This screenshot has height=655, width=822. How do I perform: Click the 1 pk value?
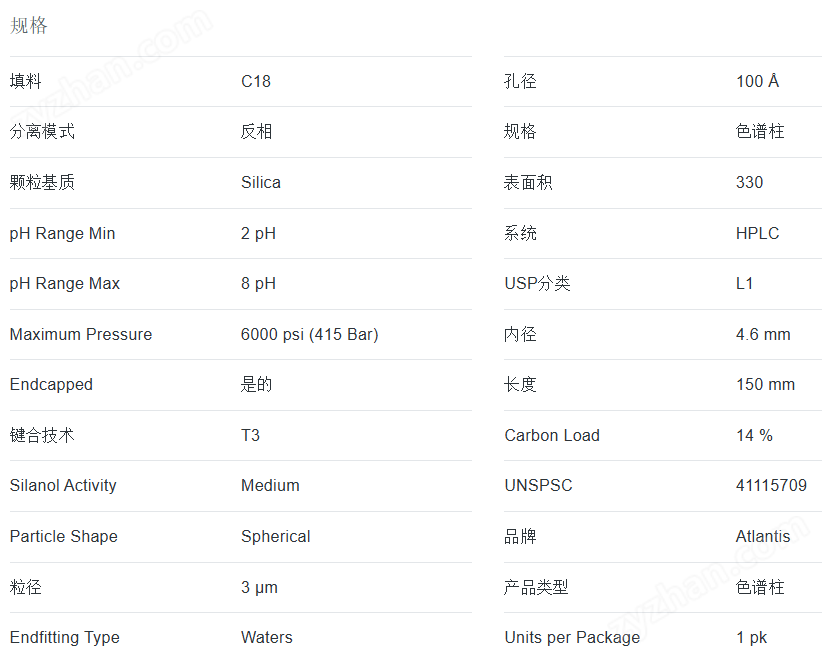pyautogui.click(x=751, y=637)
